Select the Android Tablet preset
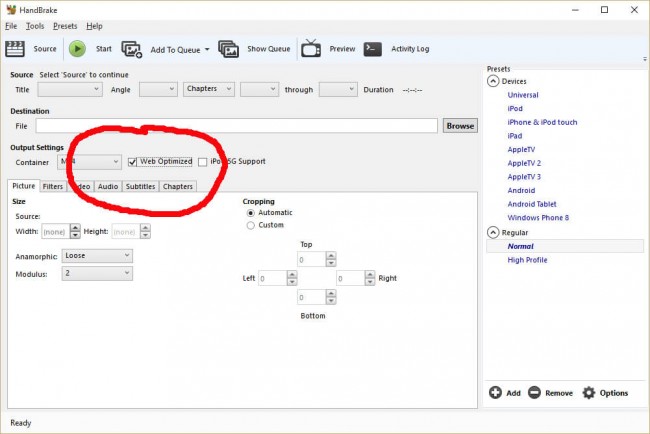Viewport: 650px width, 434px height. (532, 204)
